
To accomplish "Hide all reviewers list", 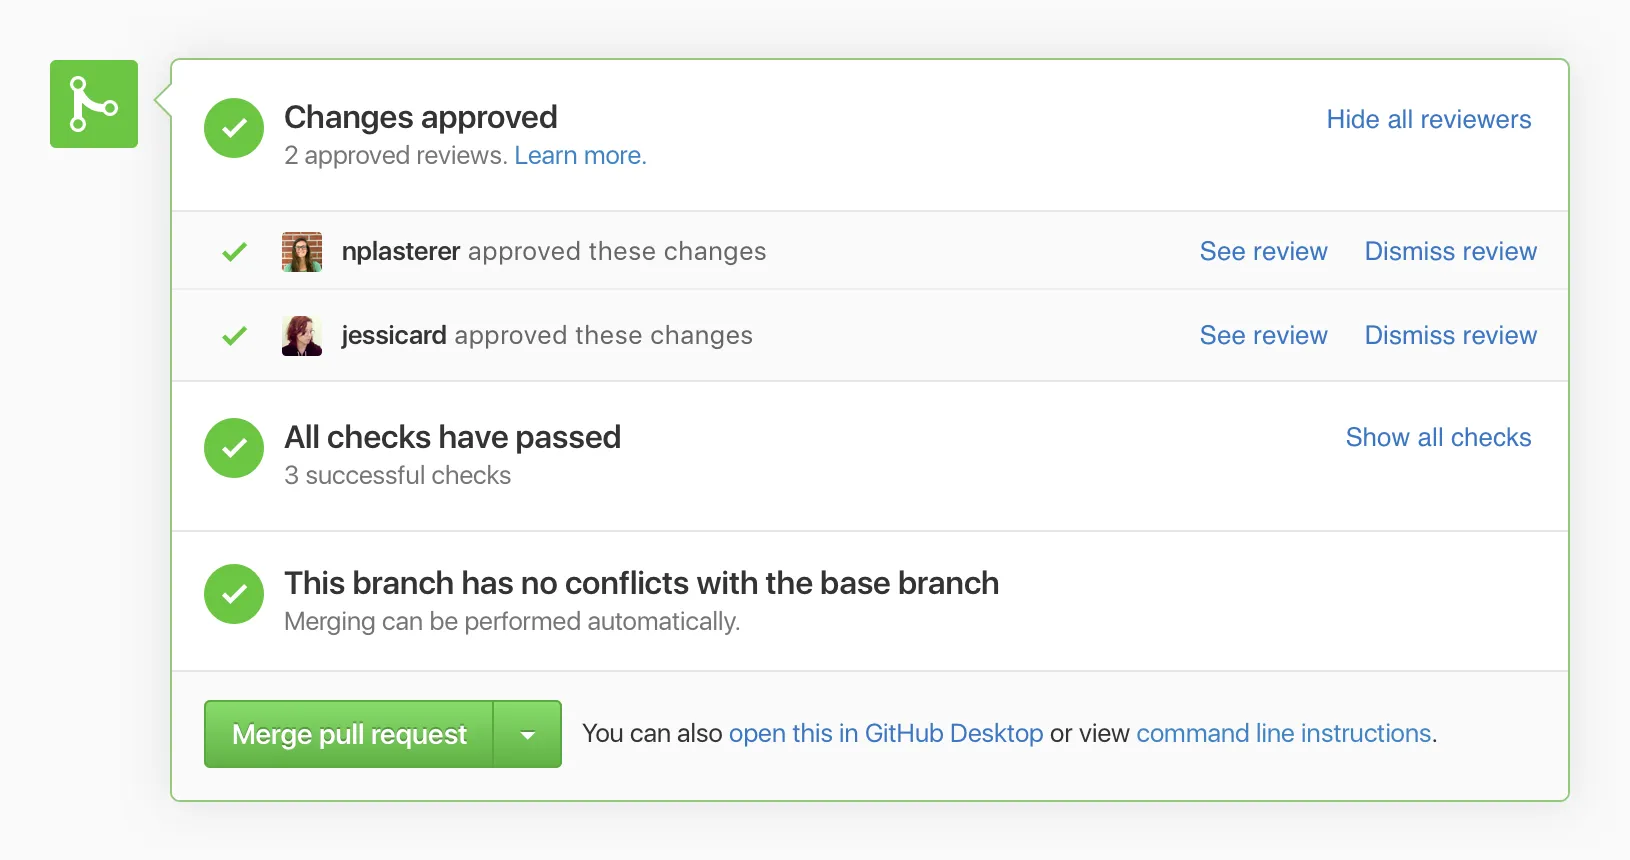I will tap(1428, 120).
